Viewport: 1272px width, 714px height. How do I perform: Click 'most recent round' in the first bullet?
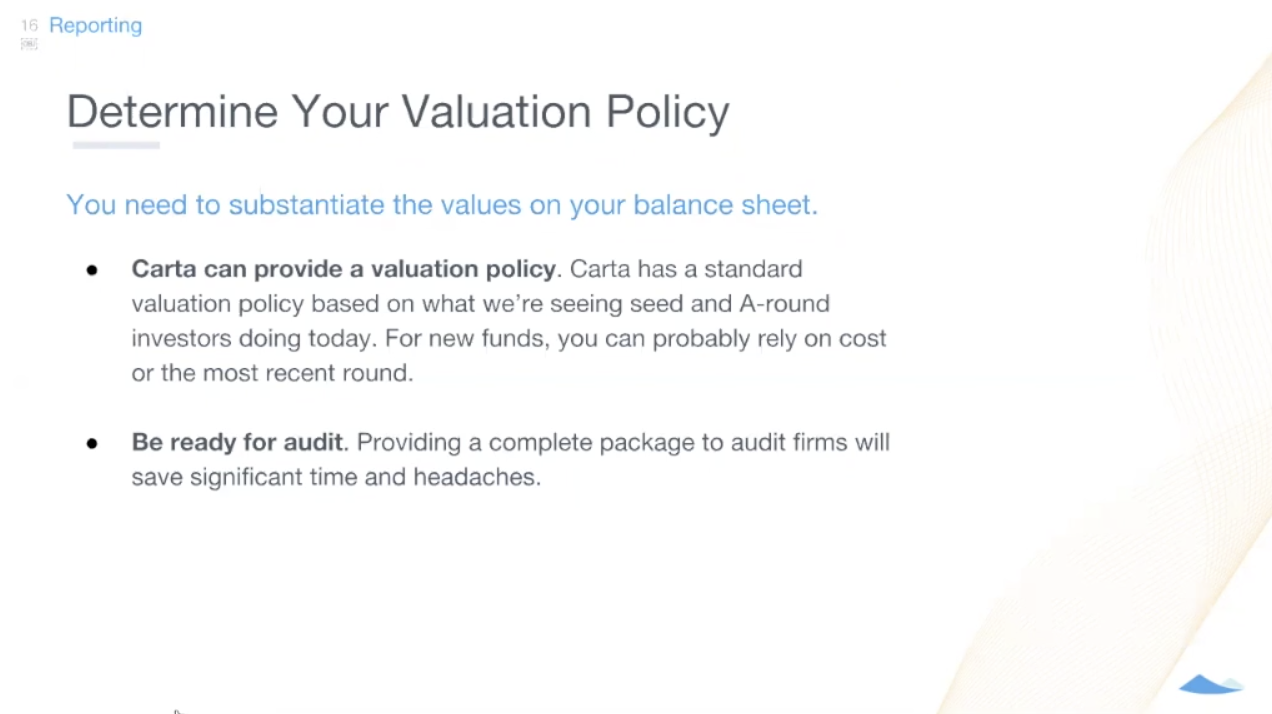click(307, 373)
